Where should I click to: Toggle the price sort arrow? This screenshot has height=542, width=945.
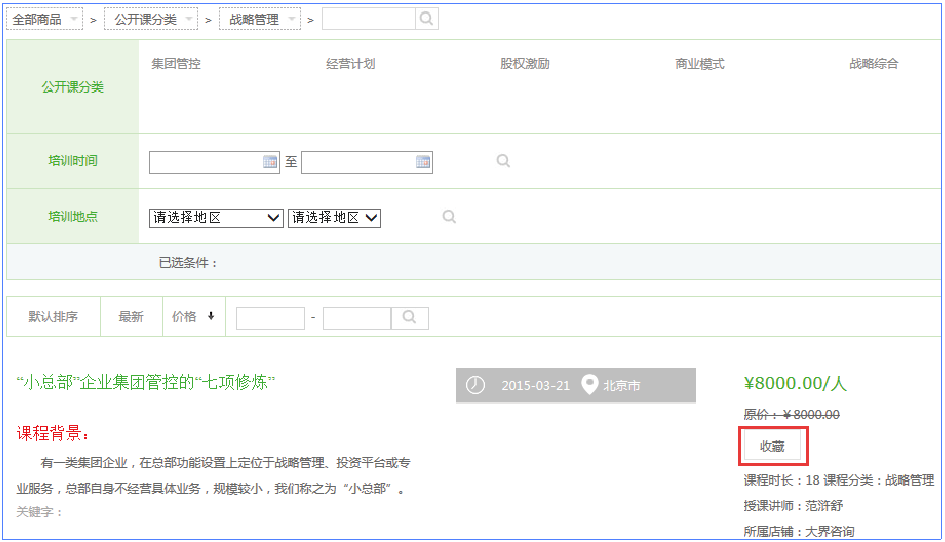click(211, 316)
